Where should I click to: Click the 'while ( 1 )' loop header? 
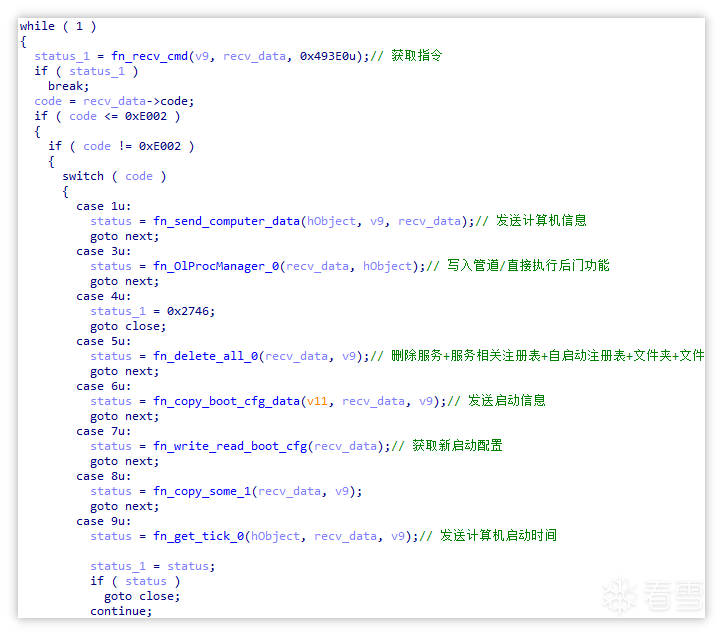pos(58,26)
